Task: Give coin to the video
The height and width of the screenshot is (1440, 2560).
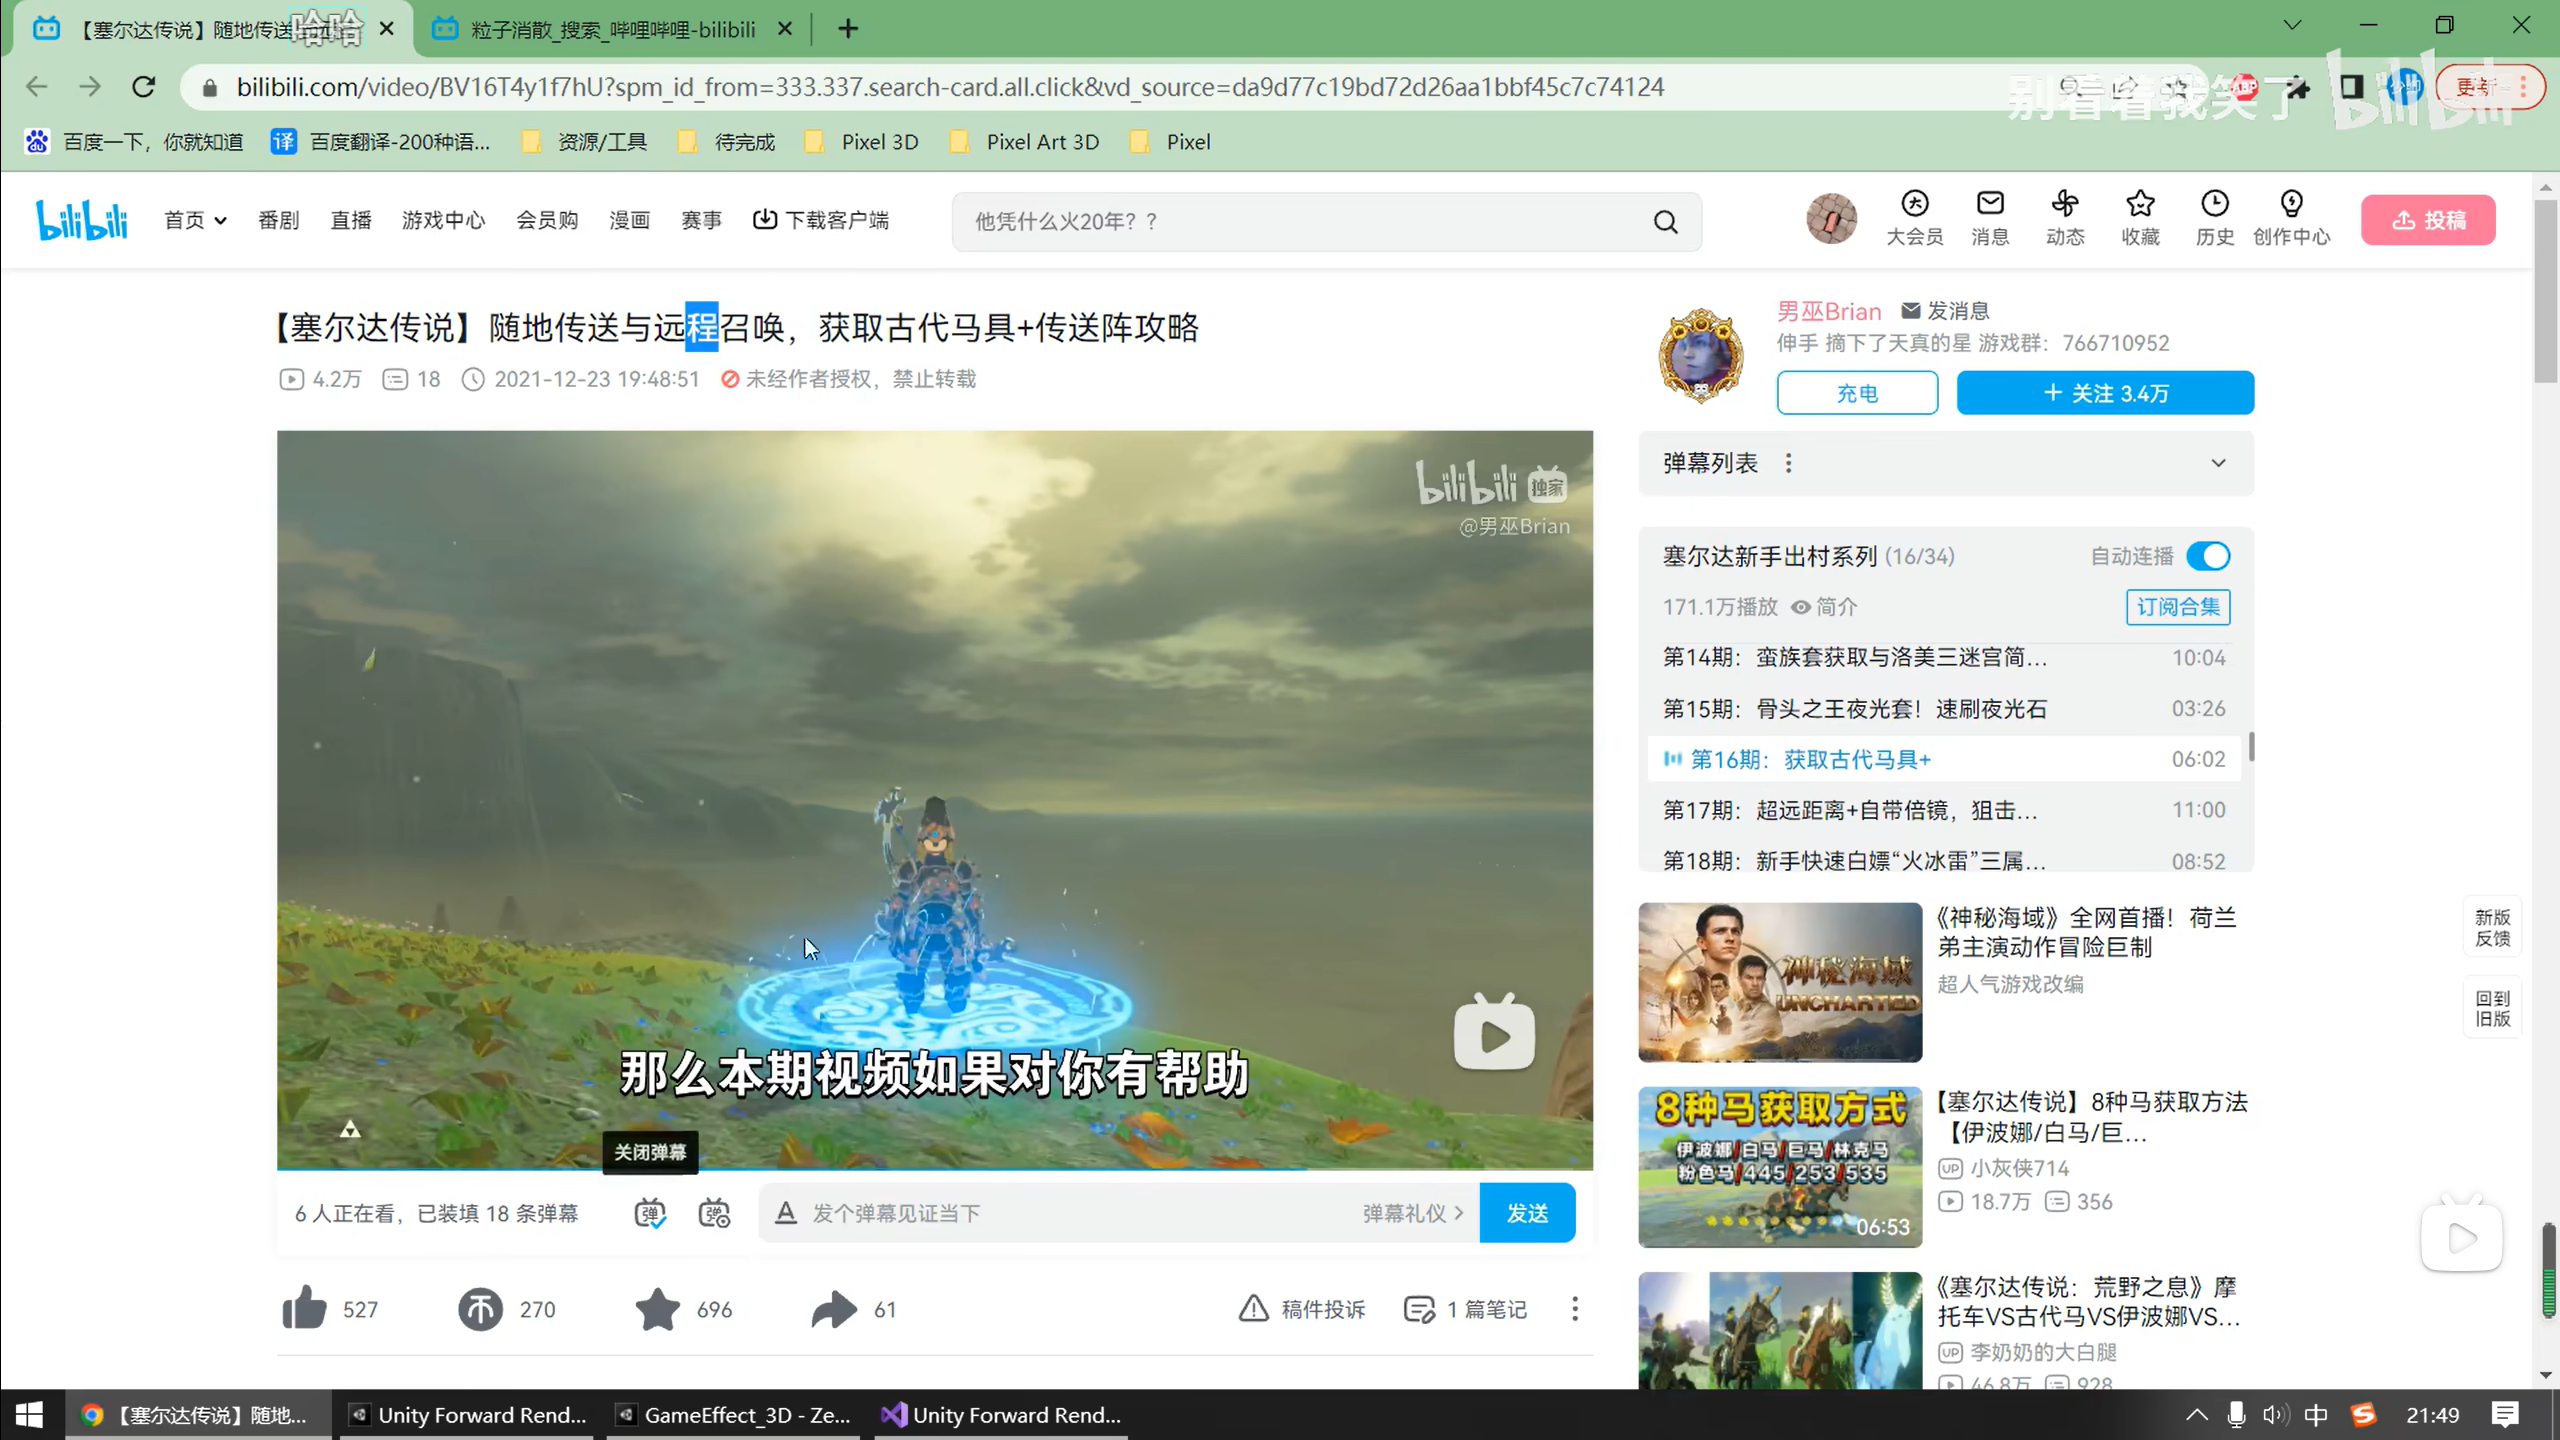Action: point(480,1309)
